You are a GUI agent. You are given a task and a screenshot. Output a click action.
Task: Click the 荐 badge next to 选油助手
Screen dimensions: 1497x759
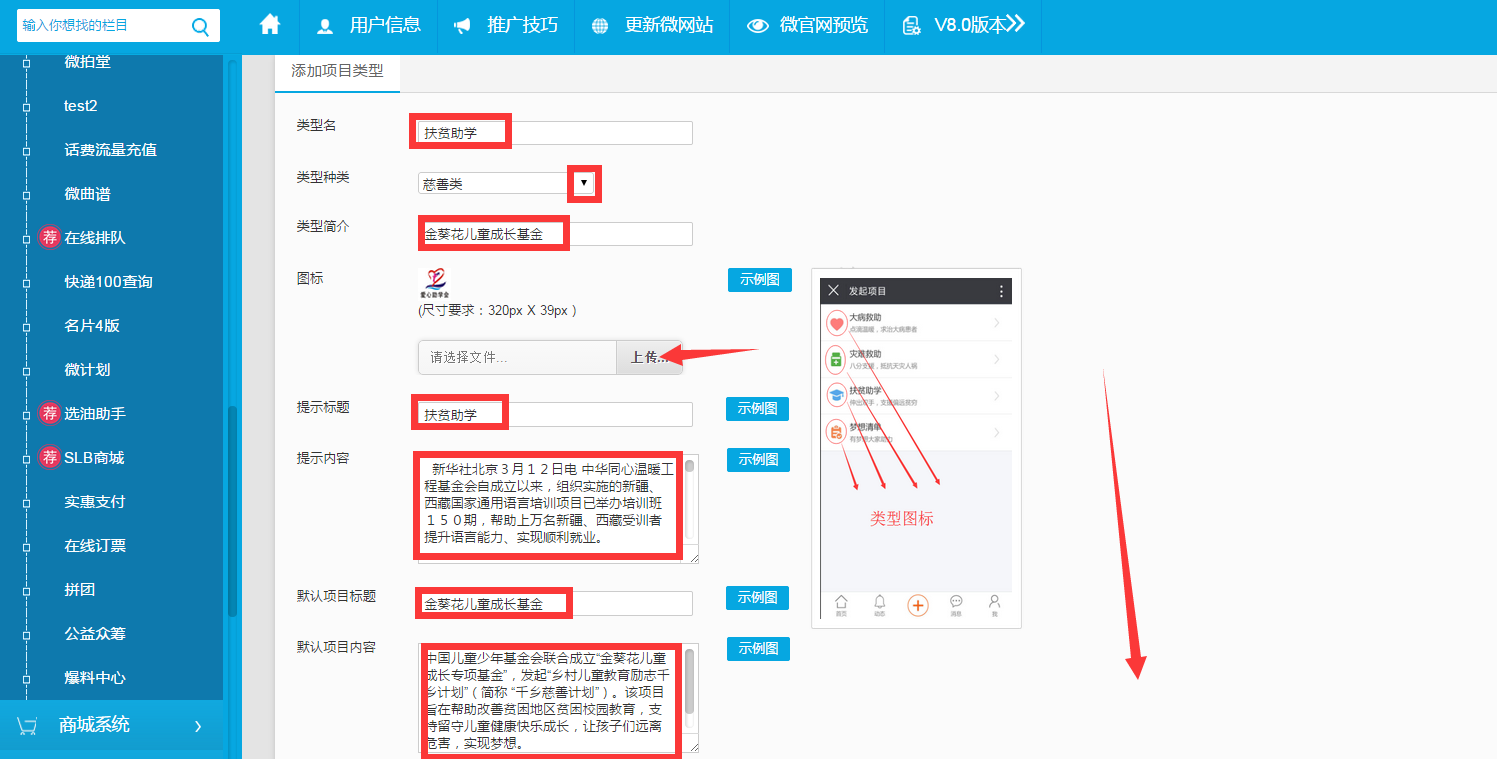tap(50, 413)
